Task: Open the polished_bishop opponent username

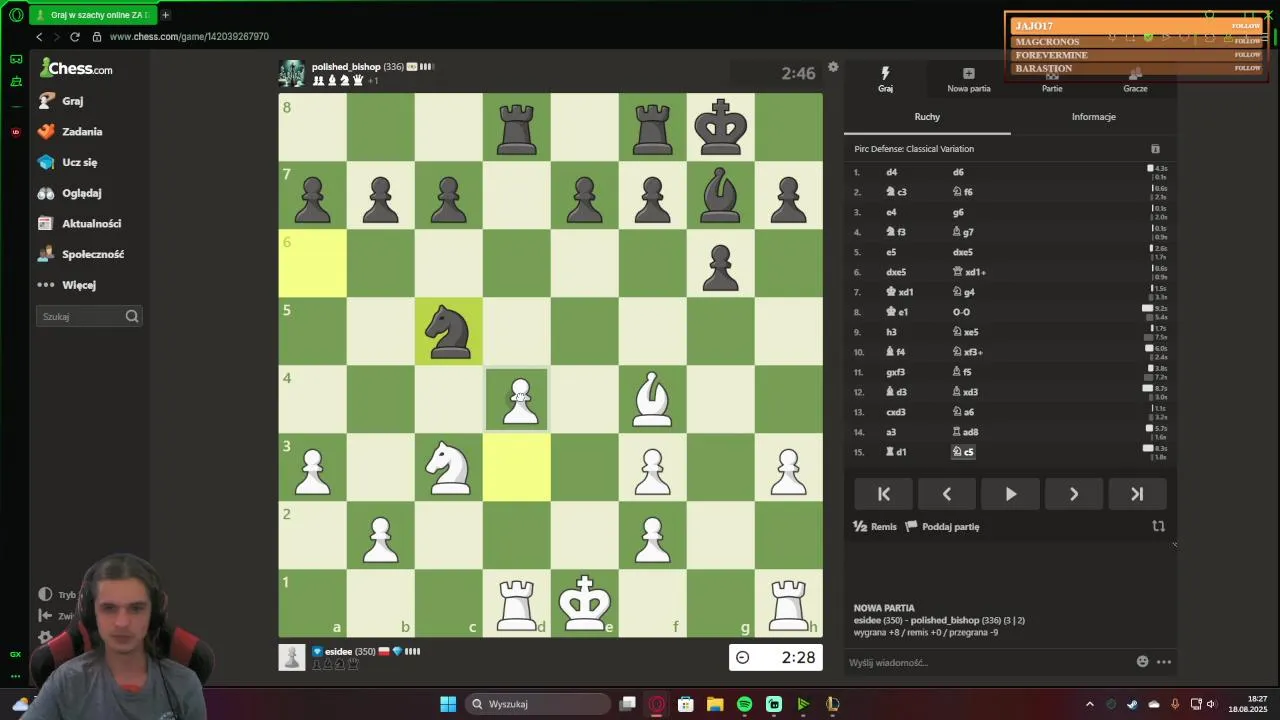Action: [x=346, y=67]
